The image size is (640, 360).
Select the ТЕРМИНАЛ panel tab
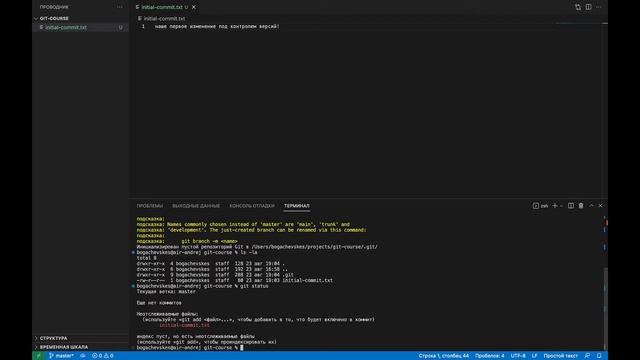297,206
